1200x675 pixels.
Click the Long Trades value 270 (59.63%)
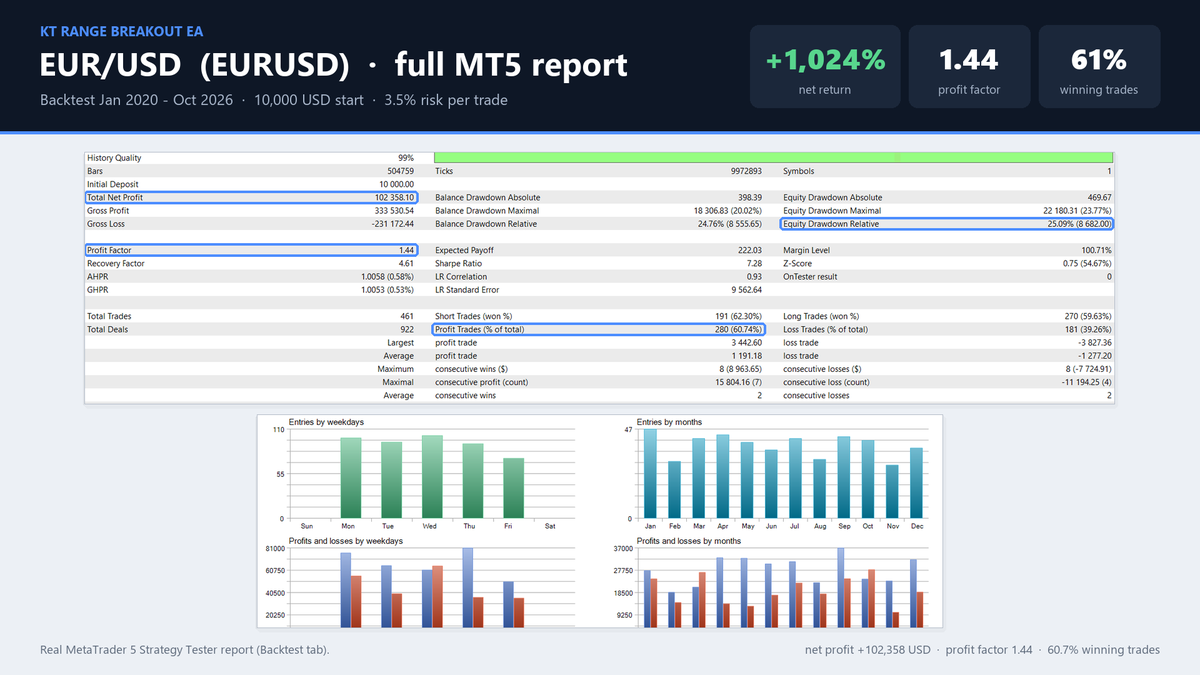(x=1086, y=316)
